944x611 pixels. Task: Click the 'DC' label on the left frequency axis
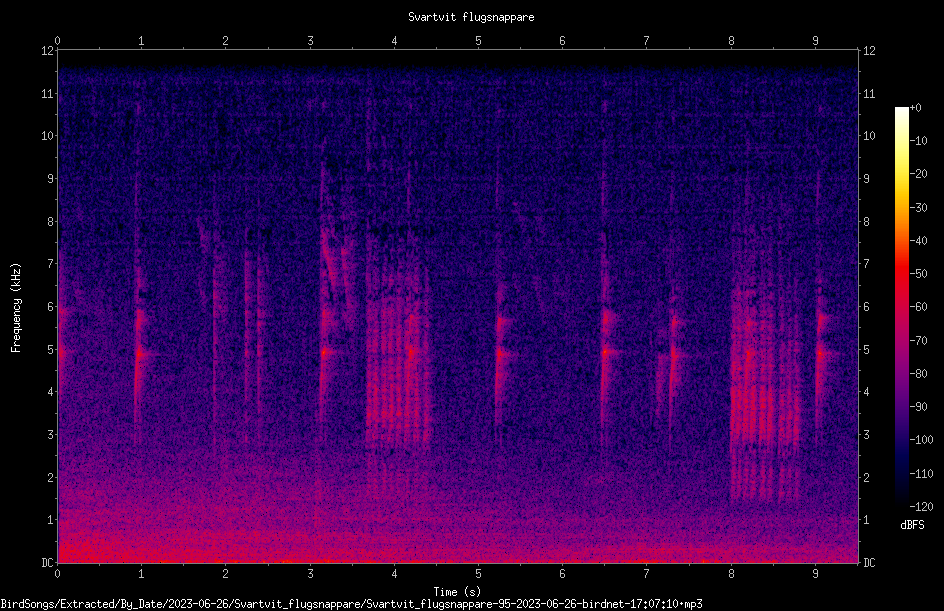(x=48, y=563)
